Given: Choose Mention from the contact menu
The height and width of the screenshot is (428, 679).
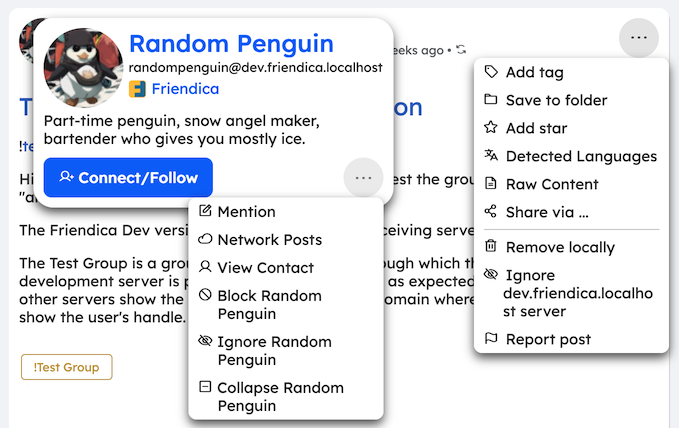Looking at the screenshot, I should point(245,212).
